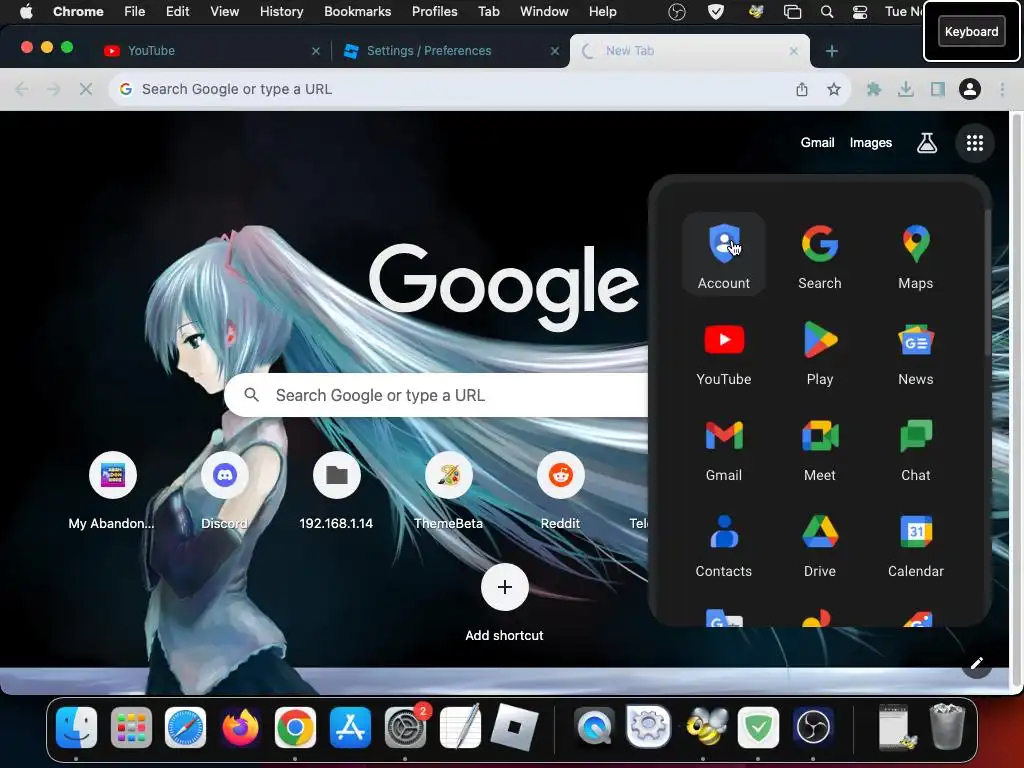The width and height of the screenshot is (1024, 768).
Task: Close the Settings / Preferences tab
Action: pyautogui.click(x=554, y=51)
